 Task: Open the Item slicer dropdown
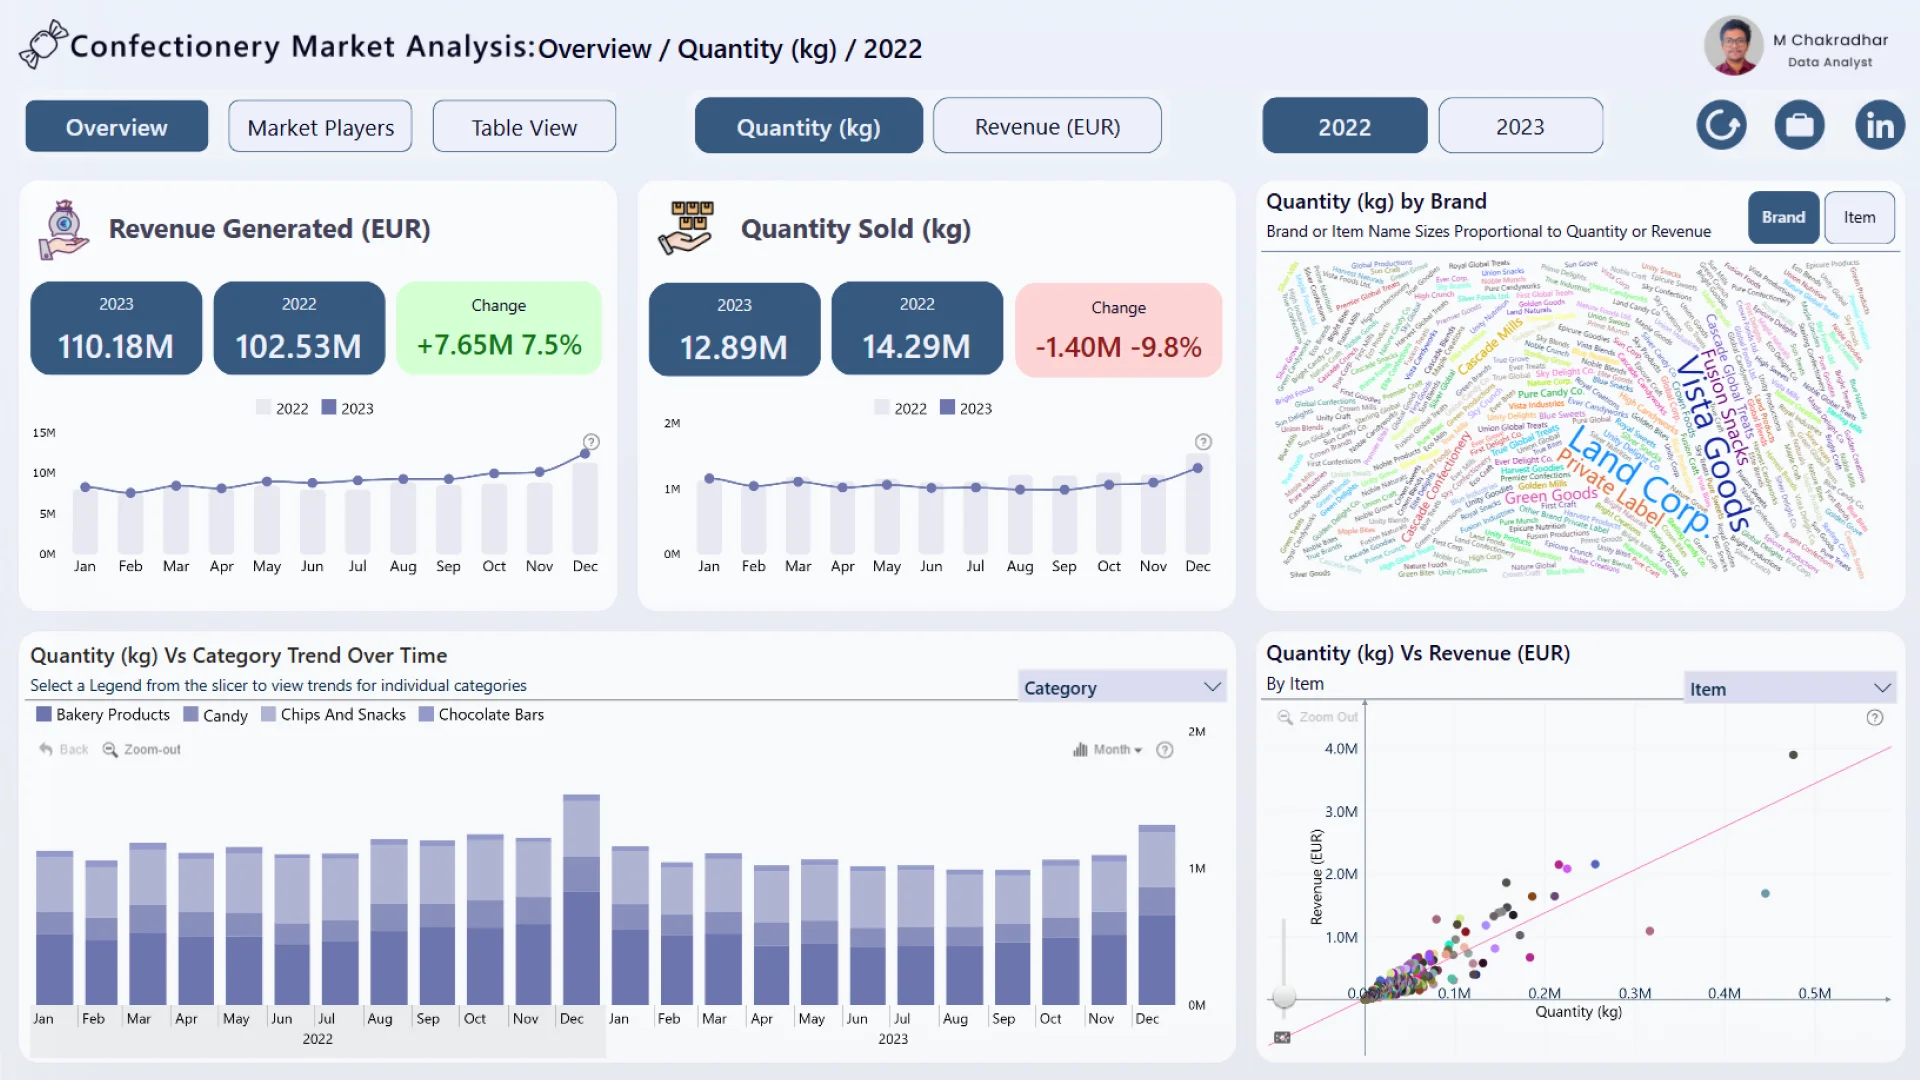[1790, 688]
